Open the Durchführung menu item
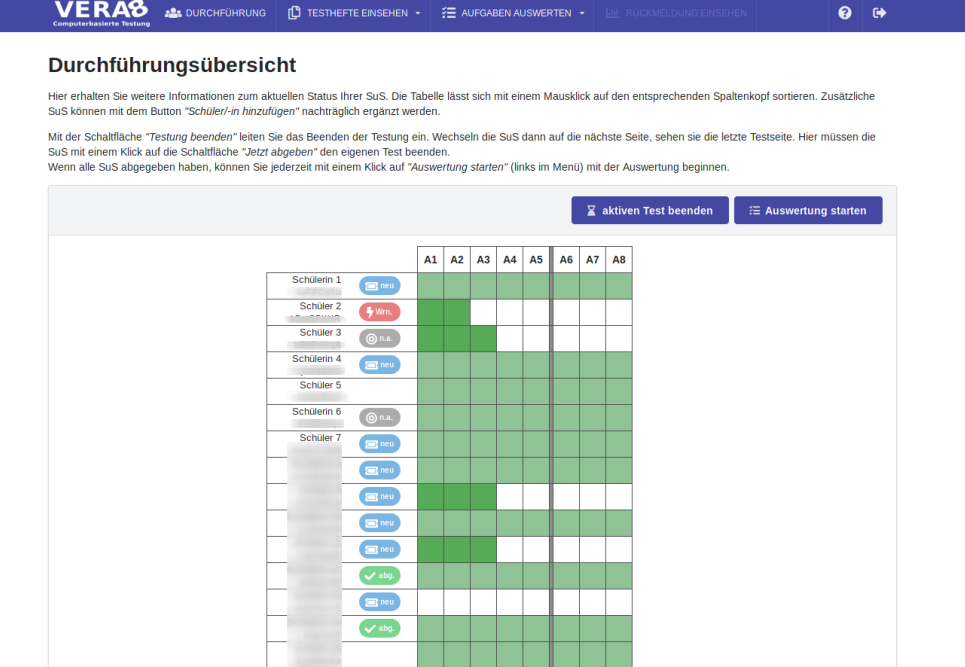This screenshot has width=965, height=667. (215, 13)
